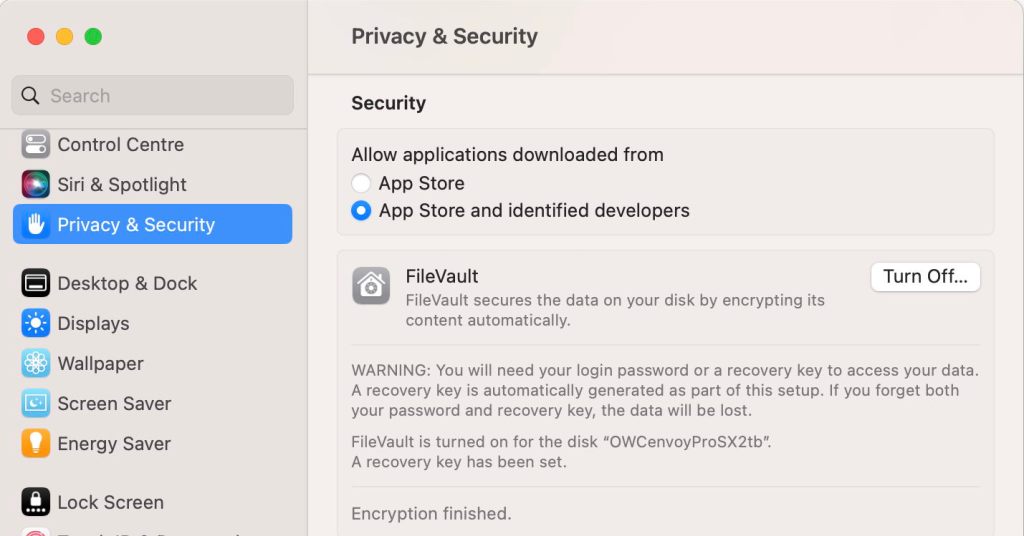Click the Siri & Spotlight icon
The height and width of the screenshot is (536, 1024).
(x=36, y=184)
